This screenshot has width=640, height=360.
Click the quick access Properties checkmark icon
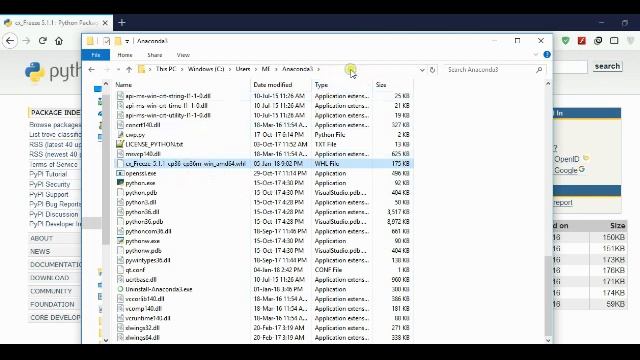(107, 41)
